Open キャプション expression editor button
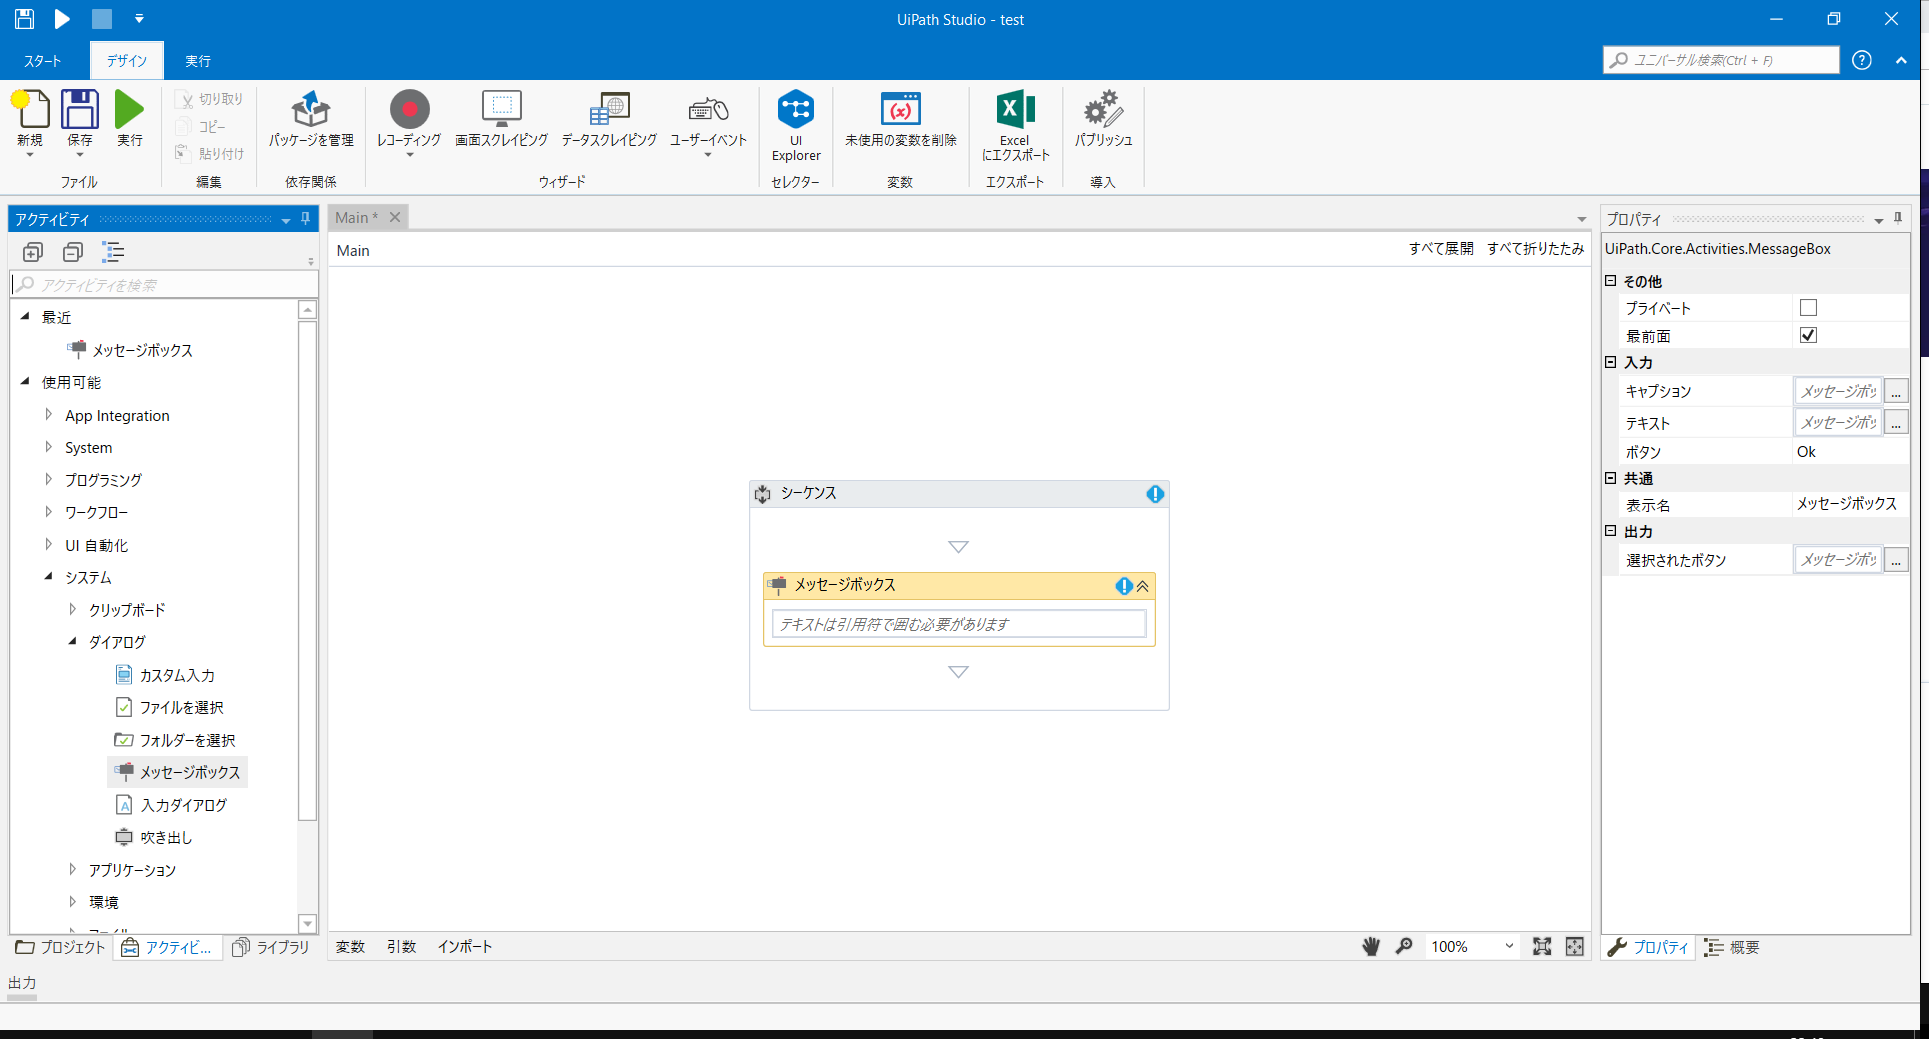Image resolution: width=1929 pixels, height=1039 pixels. (x=1896, y=391)
